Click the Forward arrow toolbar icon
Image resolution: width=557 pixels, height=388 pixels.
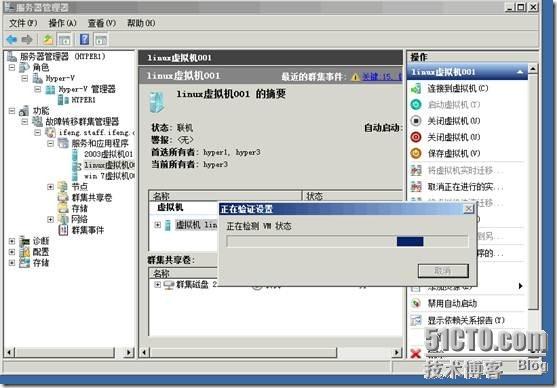tap(27, 39)
